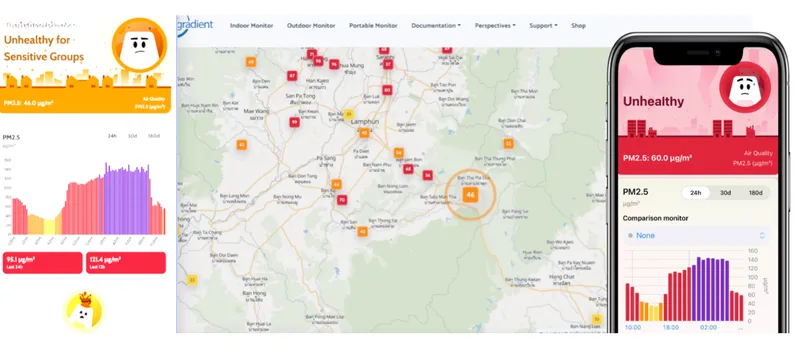Open the Outdoor Monitor page
This screenshot has height=361, width=800.
(311, 25)
